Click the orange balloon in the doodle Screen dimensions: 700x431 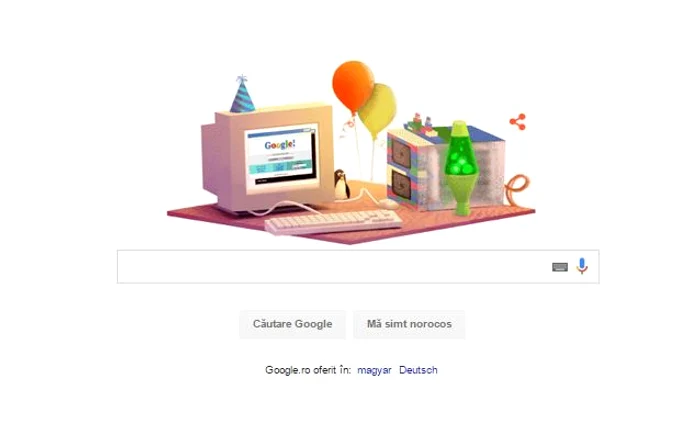pyautogui.click(x=353, y=86)
